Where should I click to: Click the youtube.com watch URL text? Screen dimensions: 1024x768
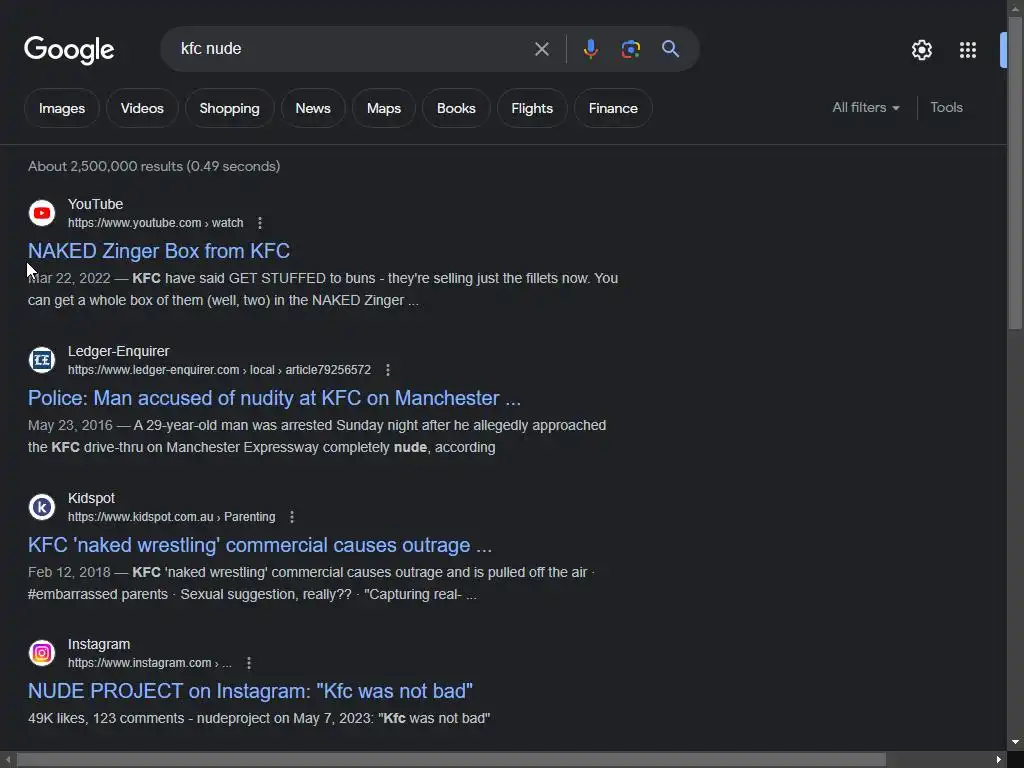pyautogui.click(x=155, y=223)
